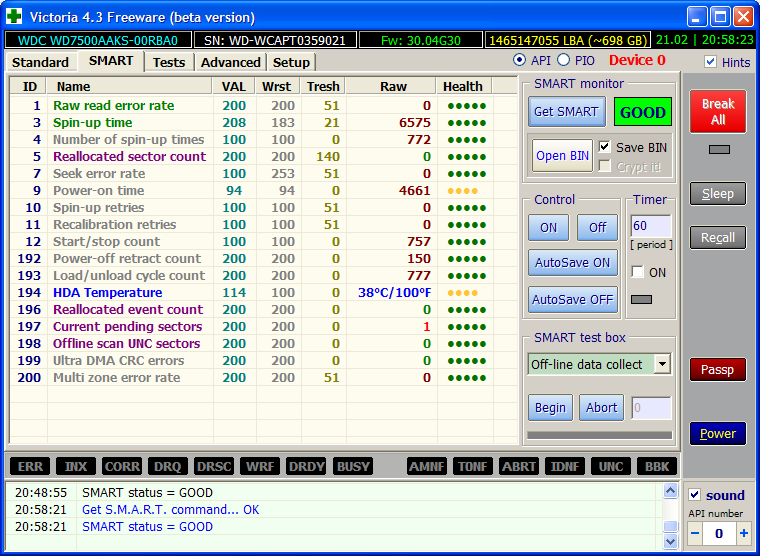Open the Tests tab
The width and height of the screenshot is (760, 556).
point(169,62)
